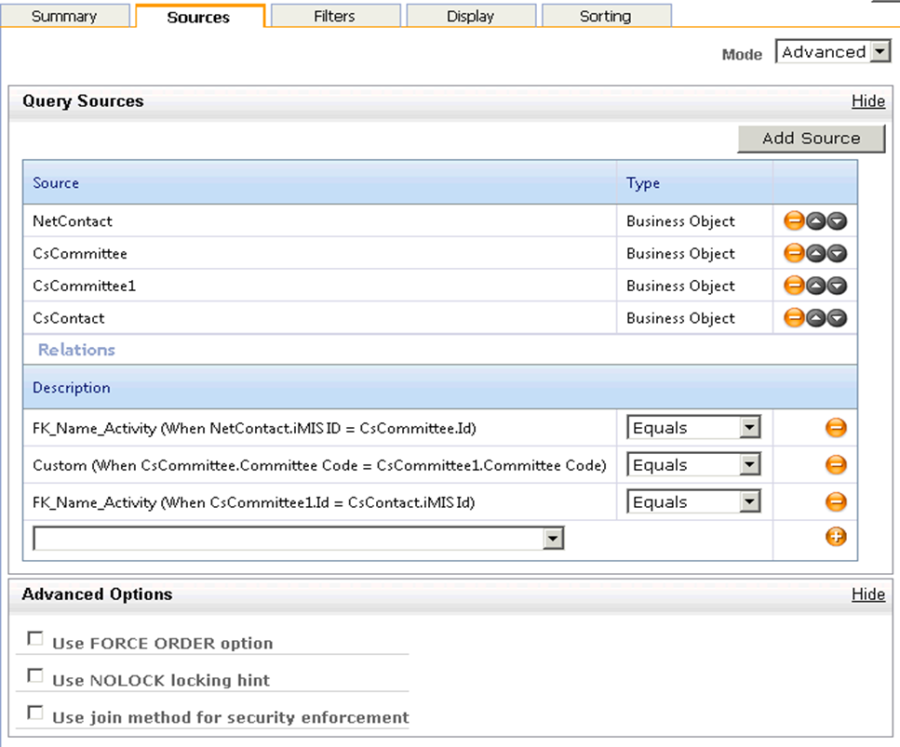Viewport: 900px width, 747px height.
Task: Toggle Use join method for security enforcement
Action: point(36,714)
